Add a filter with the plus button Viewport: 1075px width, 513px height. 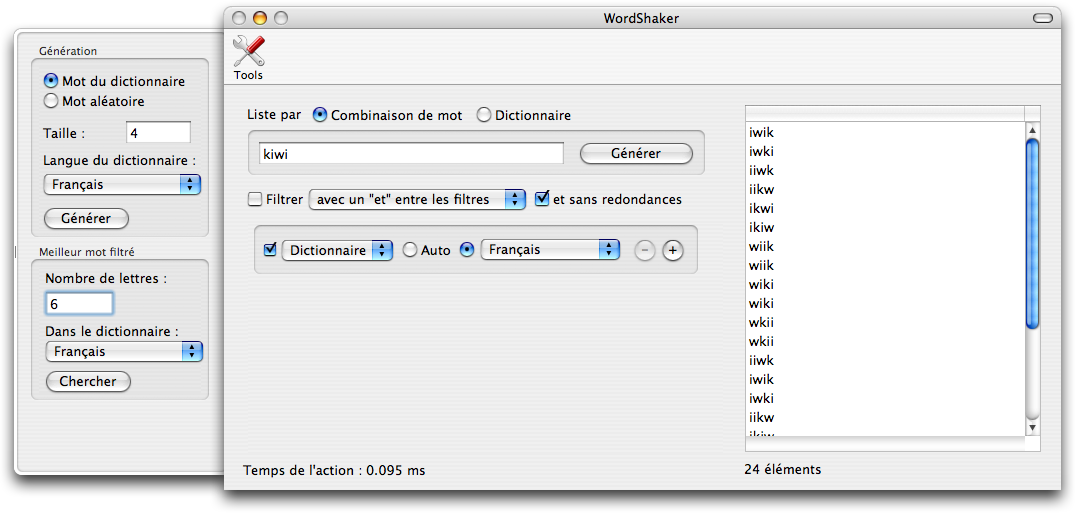(x=673, y=250)
